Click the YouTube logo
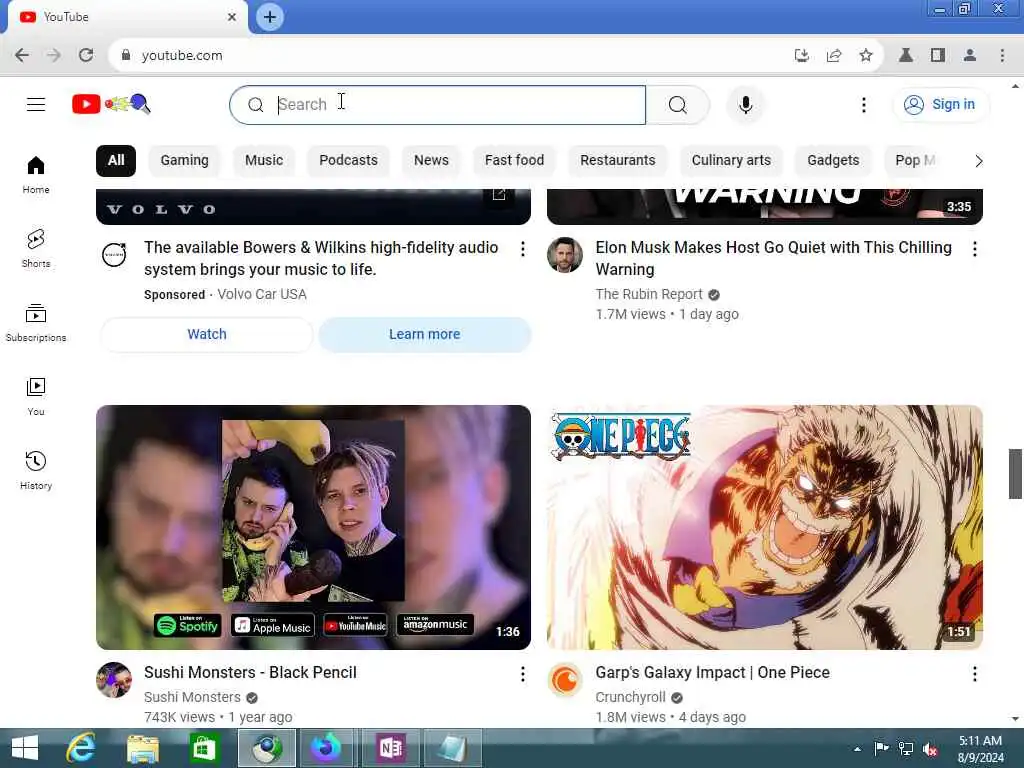The height and width of the screenshot is (768, 1024). pos(111,104)
